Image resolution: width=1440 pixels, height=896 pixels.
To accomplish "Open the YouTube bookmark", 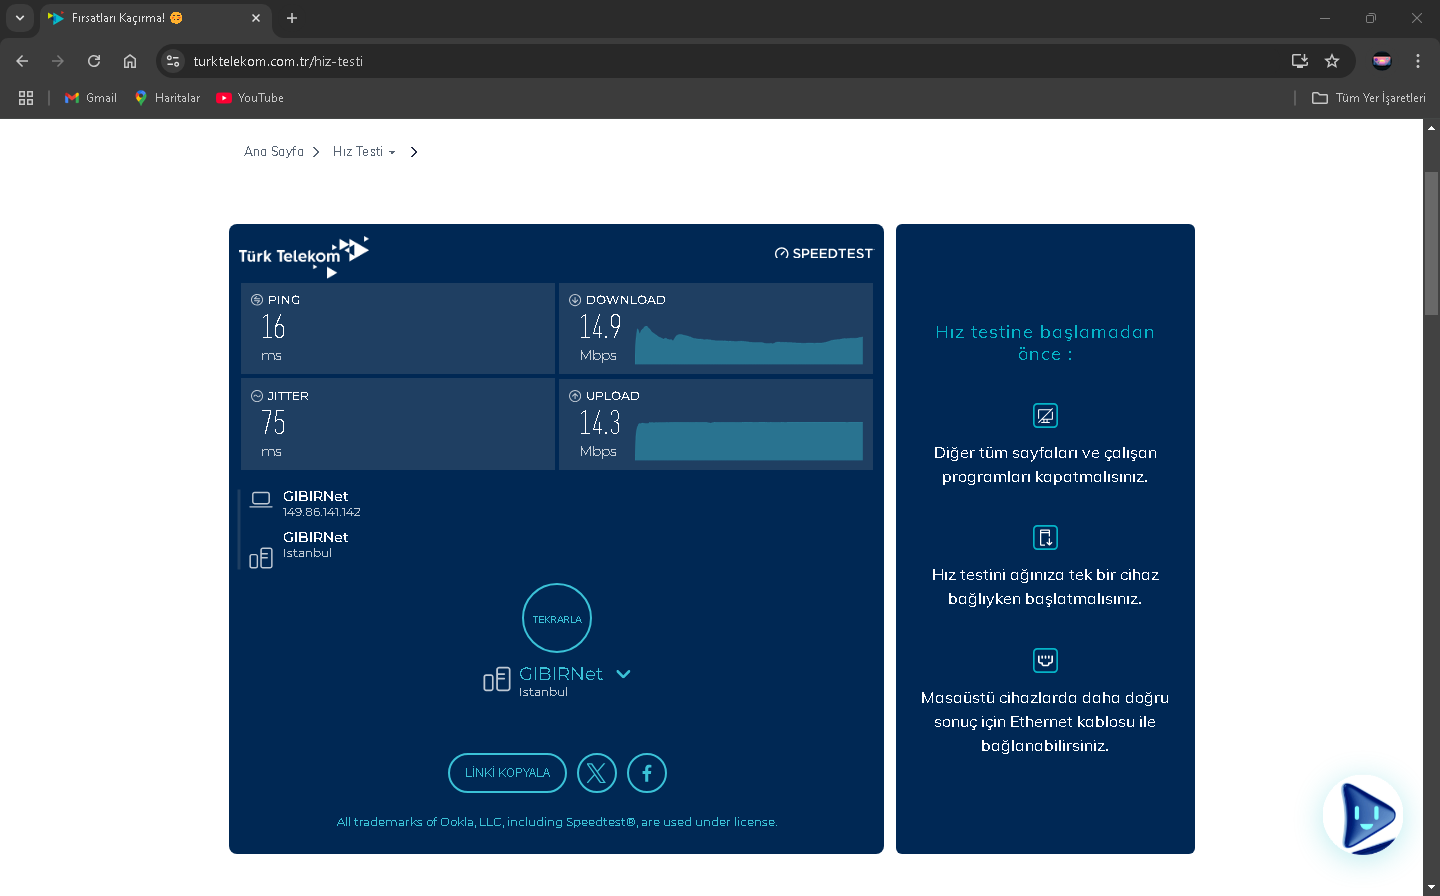I will click(250, 98).
